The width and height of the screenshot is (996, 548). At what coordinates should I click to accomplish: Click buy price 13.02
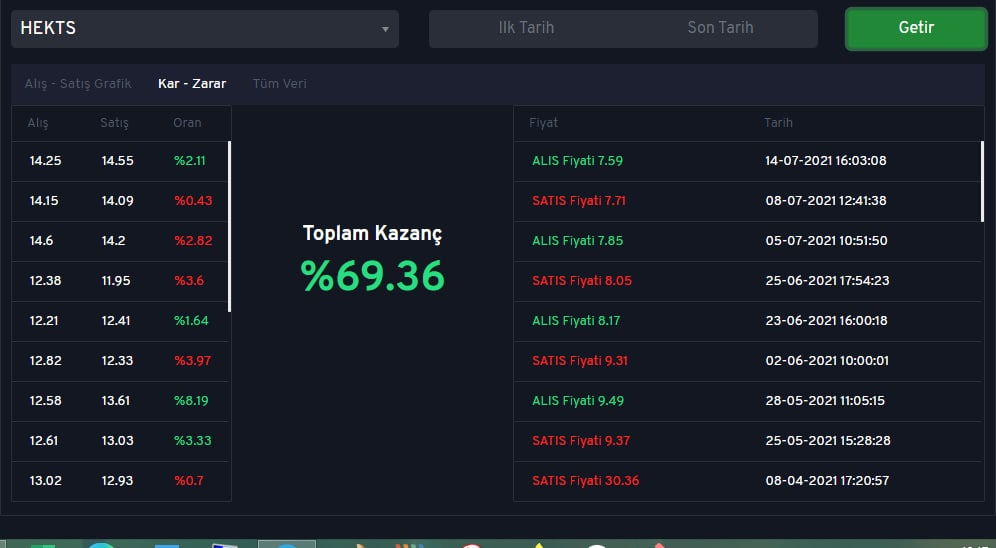pyautogui.click(x=46, y=481)
